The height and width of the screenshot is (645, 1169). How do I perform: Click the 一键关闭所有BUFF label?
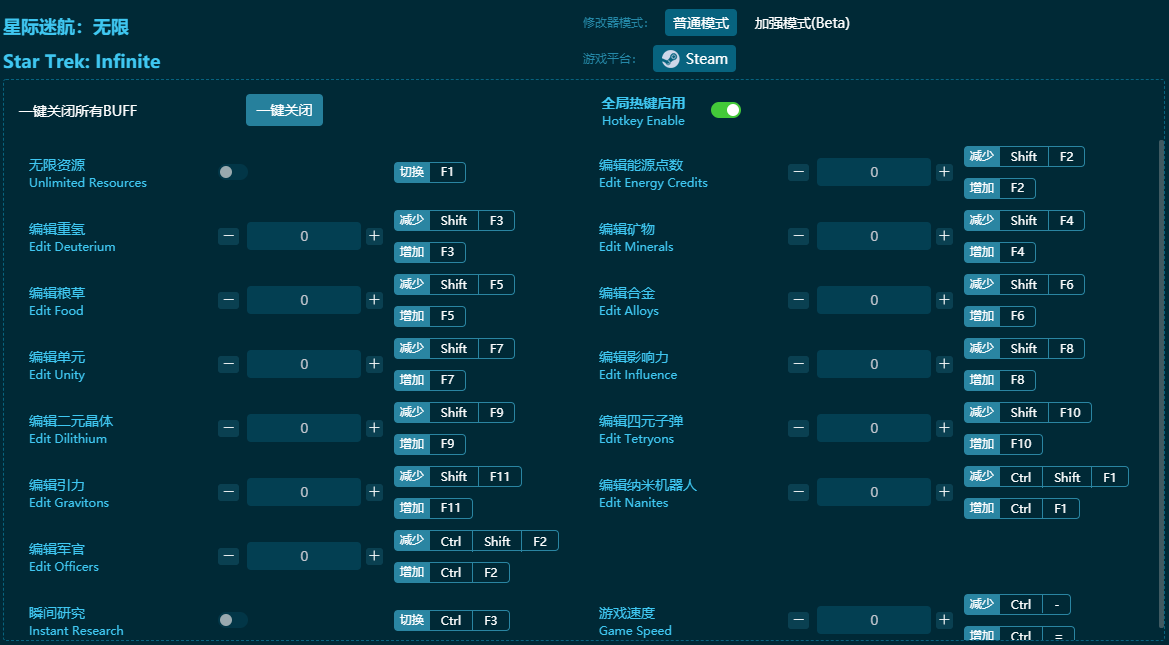pos(78,111)
